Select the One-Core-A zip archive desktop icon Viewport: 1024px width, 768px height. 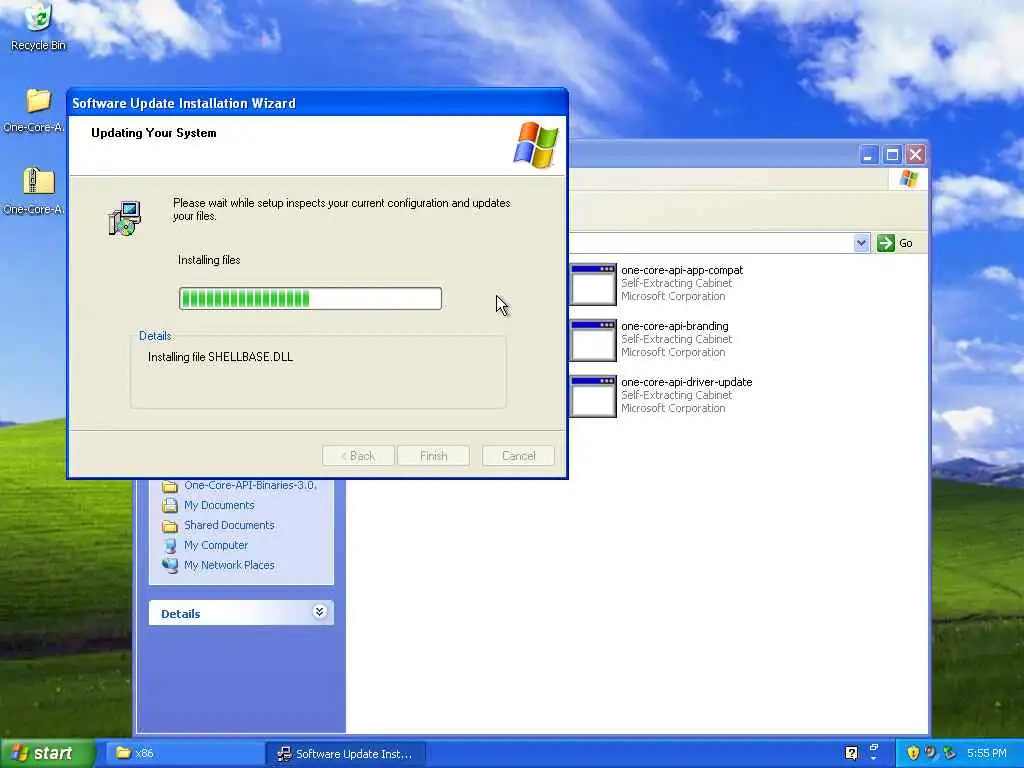point(39,182)
